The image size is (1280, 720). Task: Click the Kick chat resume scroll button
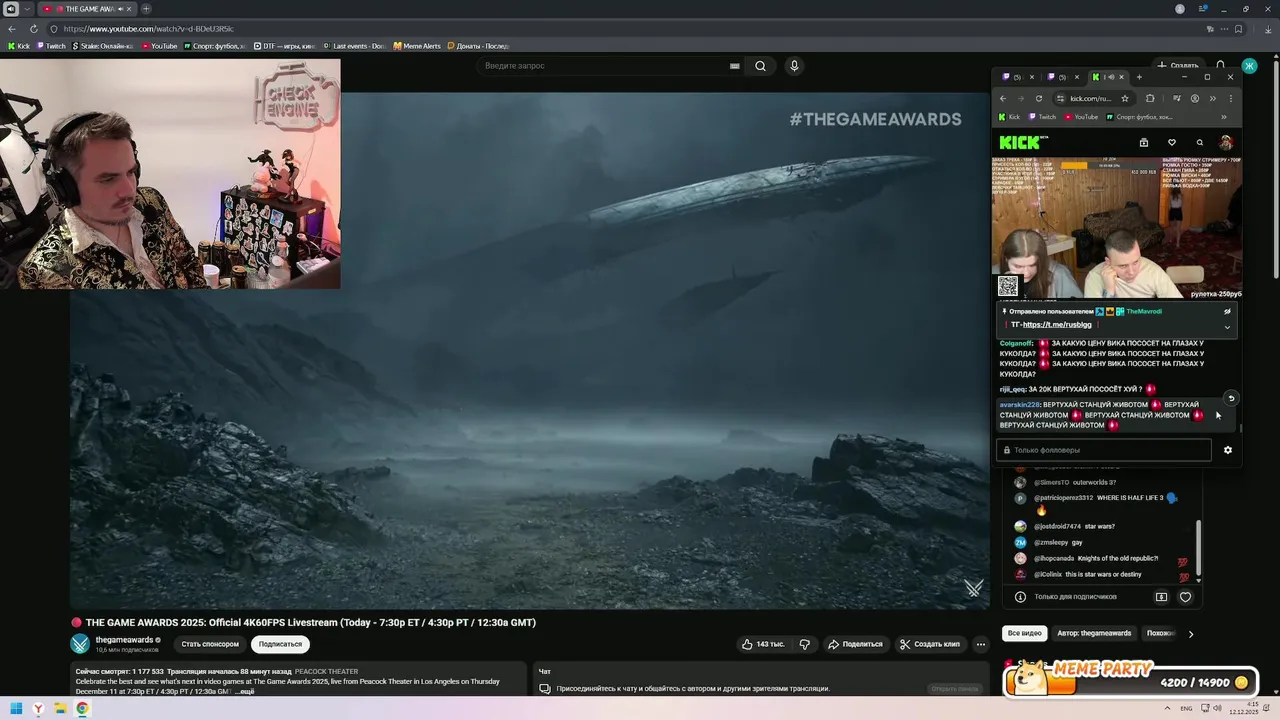(1231, 398)
